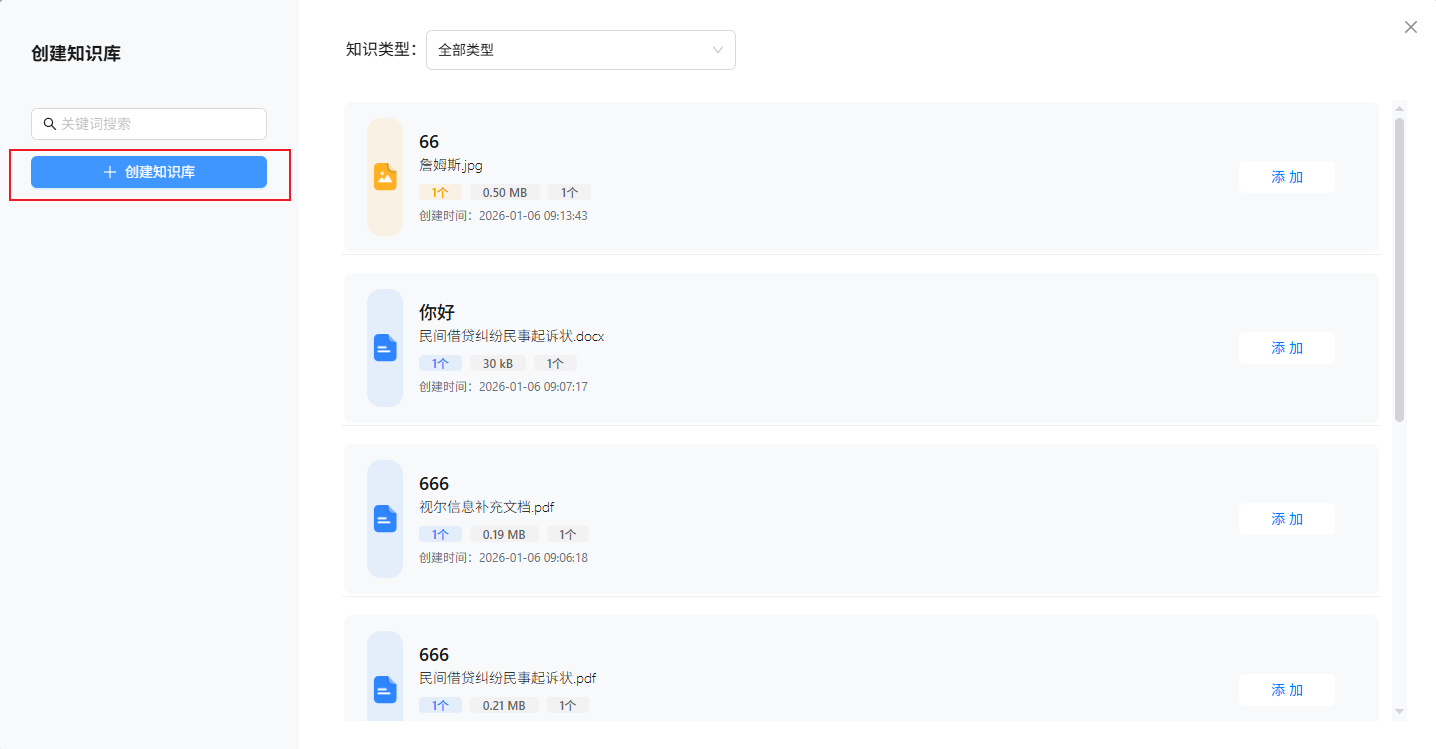Click the document icon for 民间借贷纠纷民事起诉状.docx
Screen dimensions: 1436x749
pyautogui.click(x=385, y=348)
